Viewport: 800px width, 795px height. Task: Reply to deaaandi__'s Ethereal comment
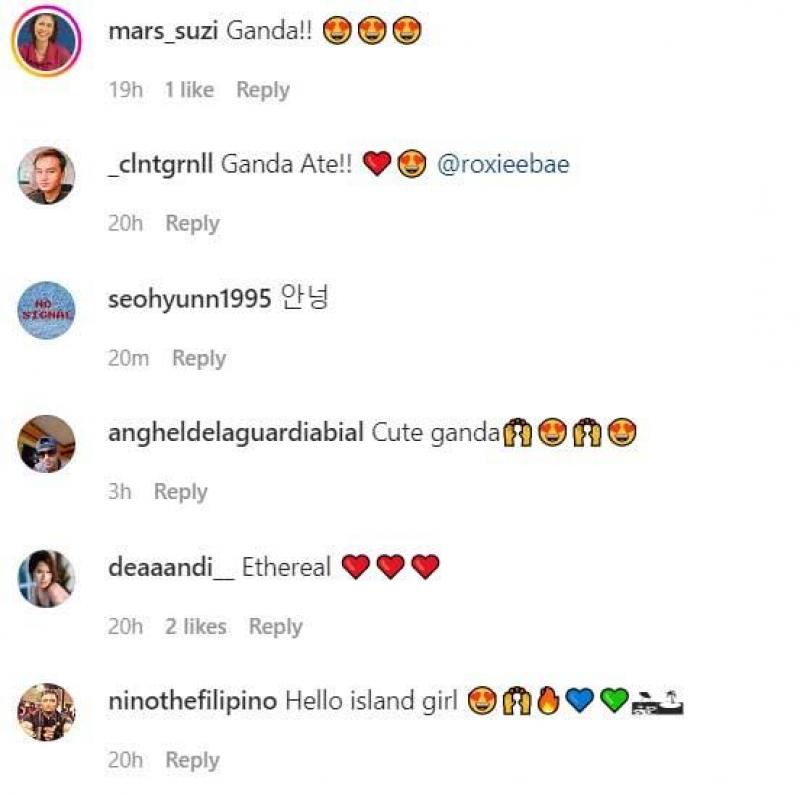click(276, 627)
